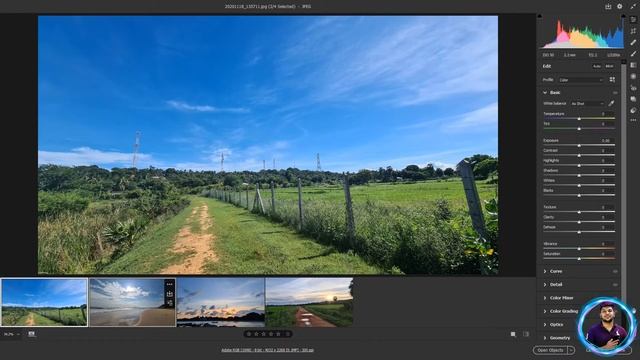Open the arrow next to Open Objects
The height and width of the screenshot is (360, 640).
click(x=571, y=350)
